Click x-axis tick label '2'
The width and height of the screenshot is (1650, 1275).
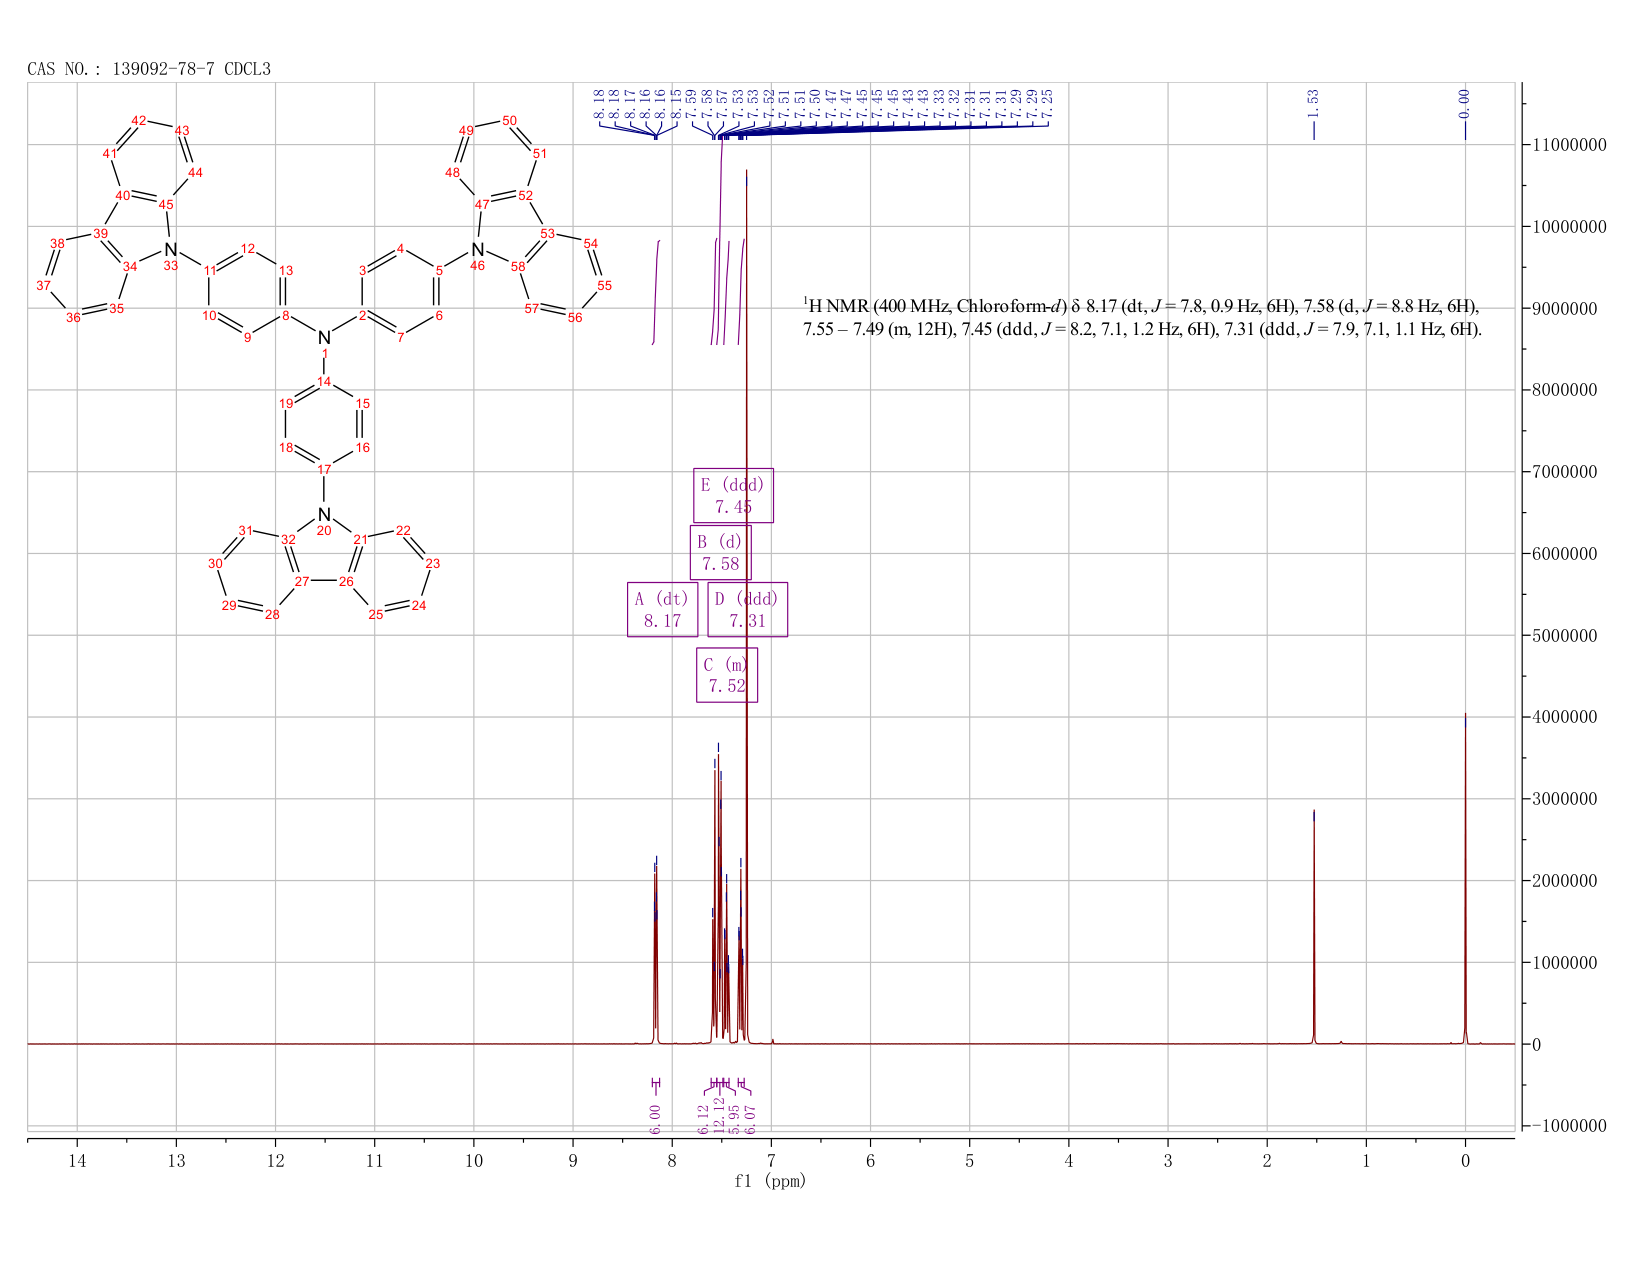[x=1267, y=1161]
